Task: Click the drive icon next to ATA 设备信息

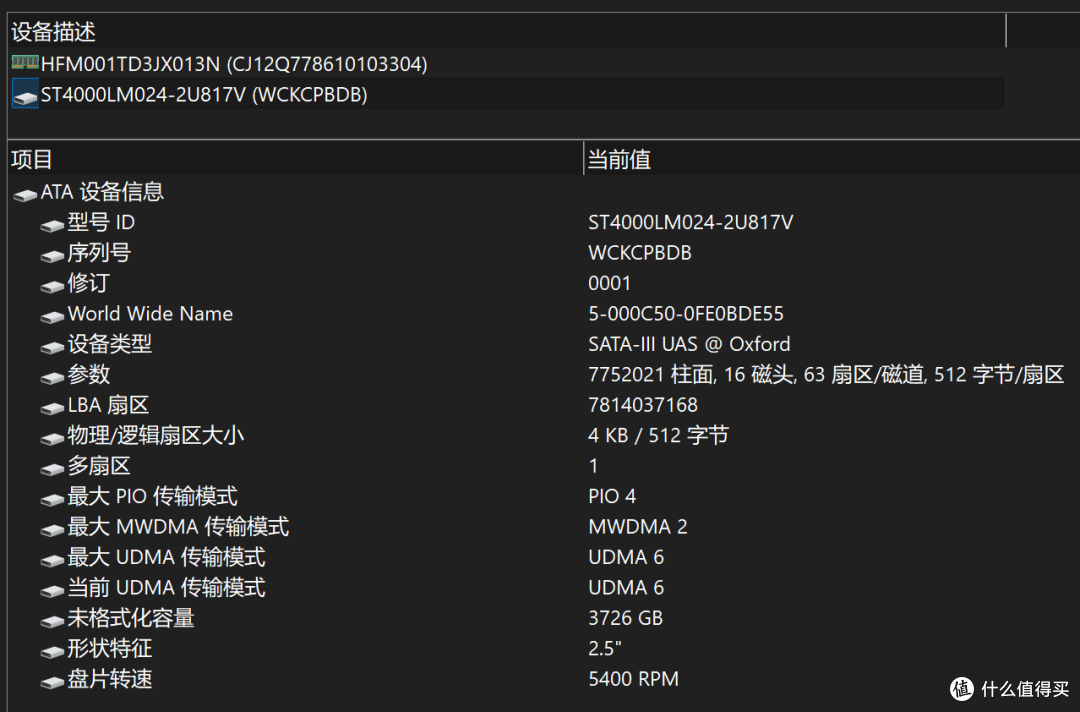Action: coord(25,195)
